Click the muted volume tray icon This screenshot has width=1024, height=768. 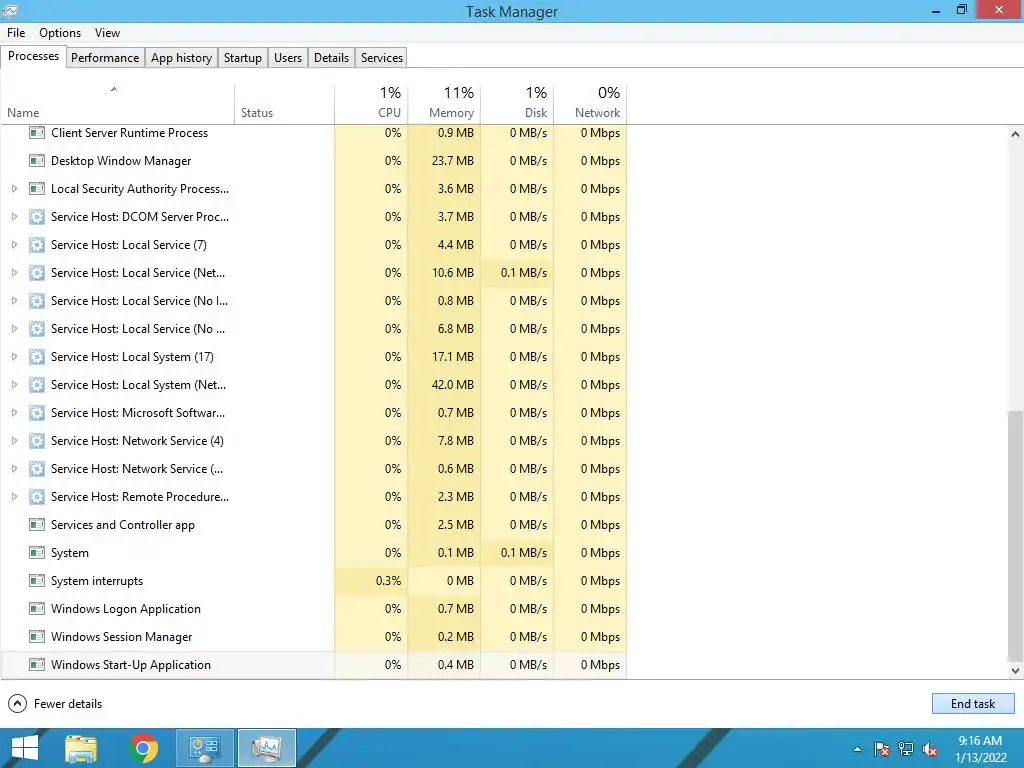(x=930, y=749)
